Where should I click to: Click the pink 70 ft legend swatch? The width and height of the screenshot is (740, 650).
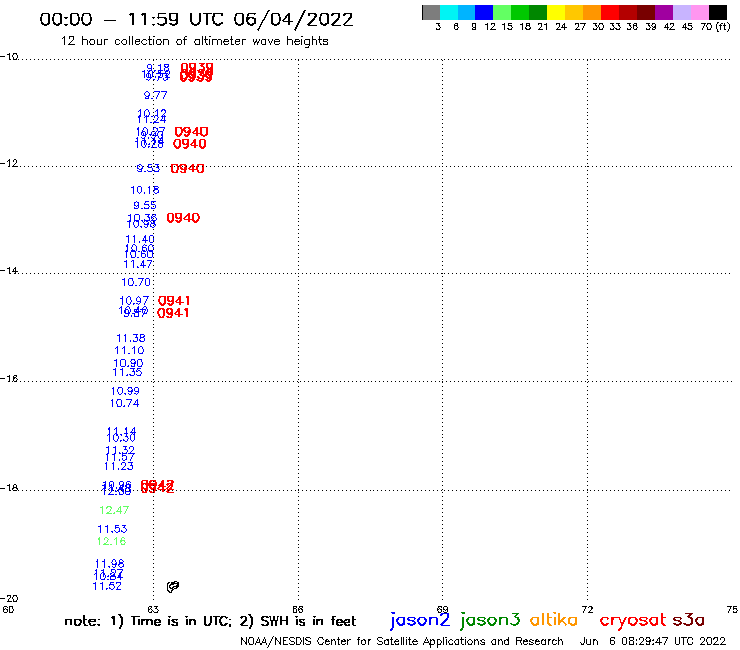tap(699, 12)
